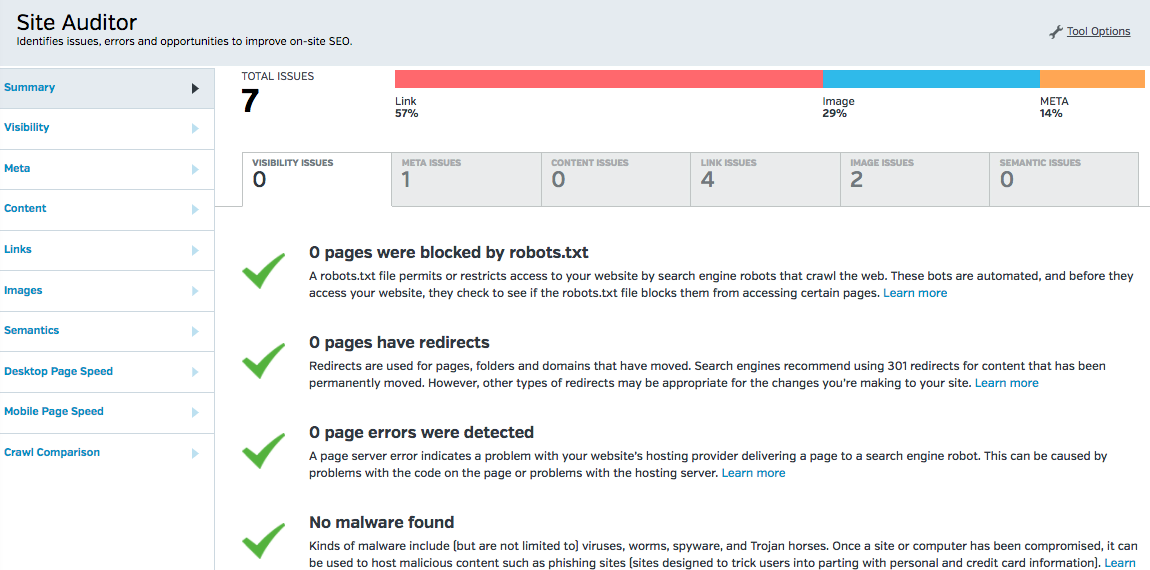Expand the arrow next to Visibility
Image resolution: width=1150 pixels, height=570 pixels.
(195, 128)
